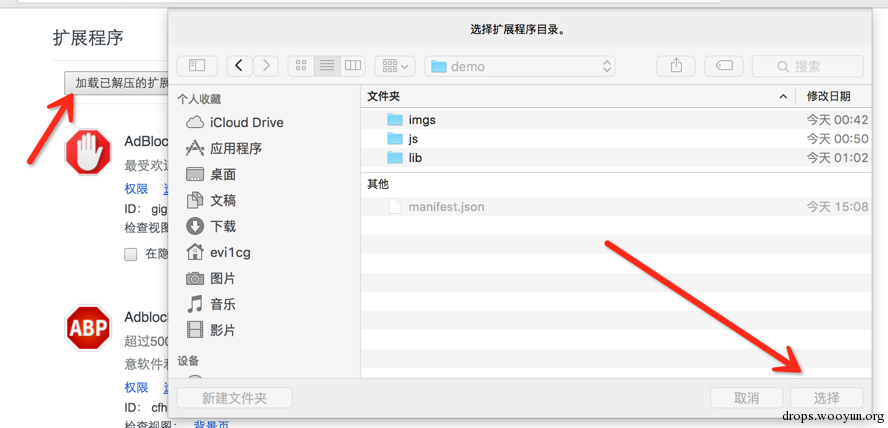Click the 搜索 search field

(808, 66)
